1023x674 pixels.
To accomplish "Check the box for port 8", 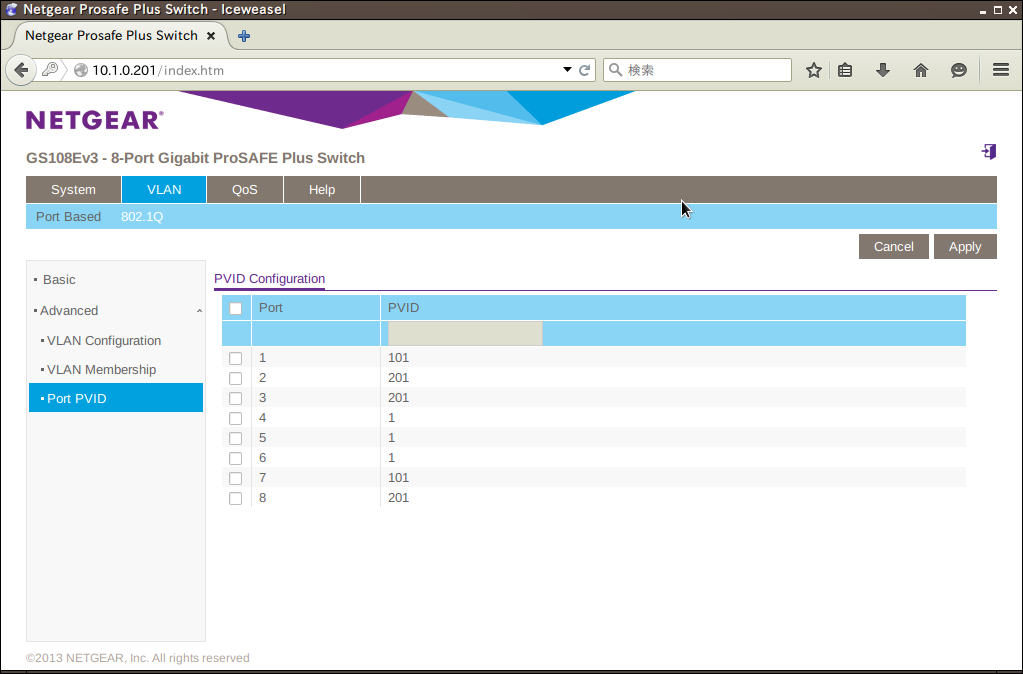I will (236, 498).
